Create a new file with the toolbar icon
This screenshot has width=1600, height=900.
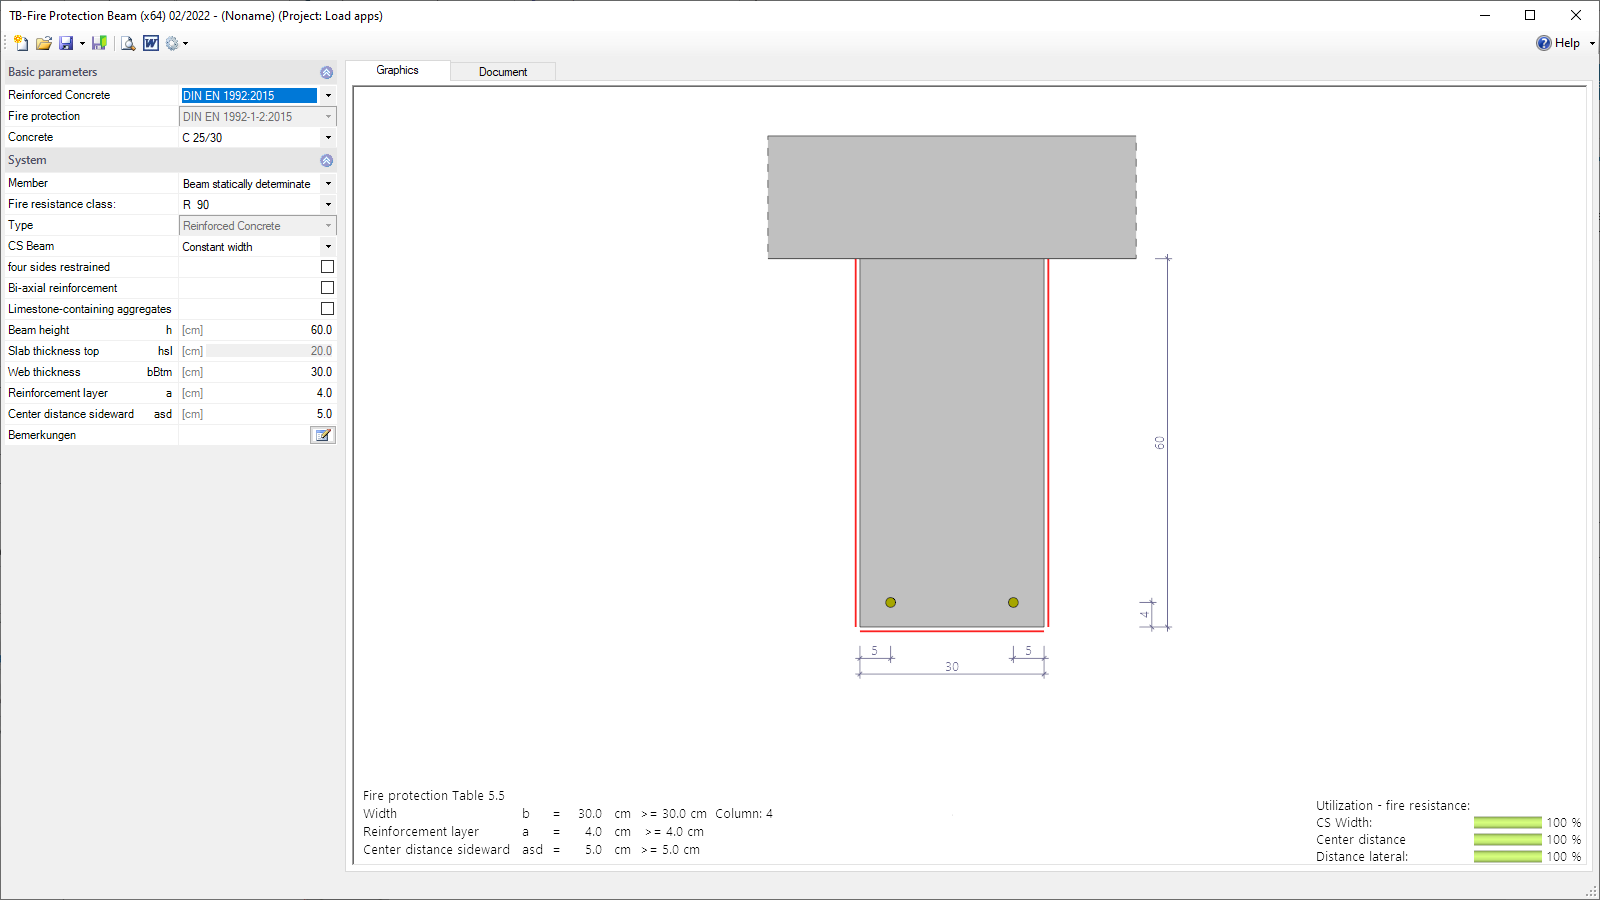pos(21,43)
